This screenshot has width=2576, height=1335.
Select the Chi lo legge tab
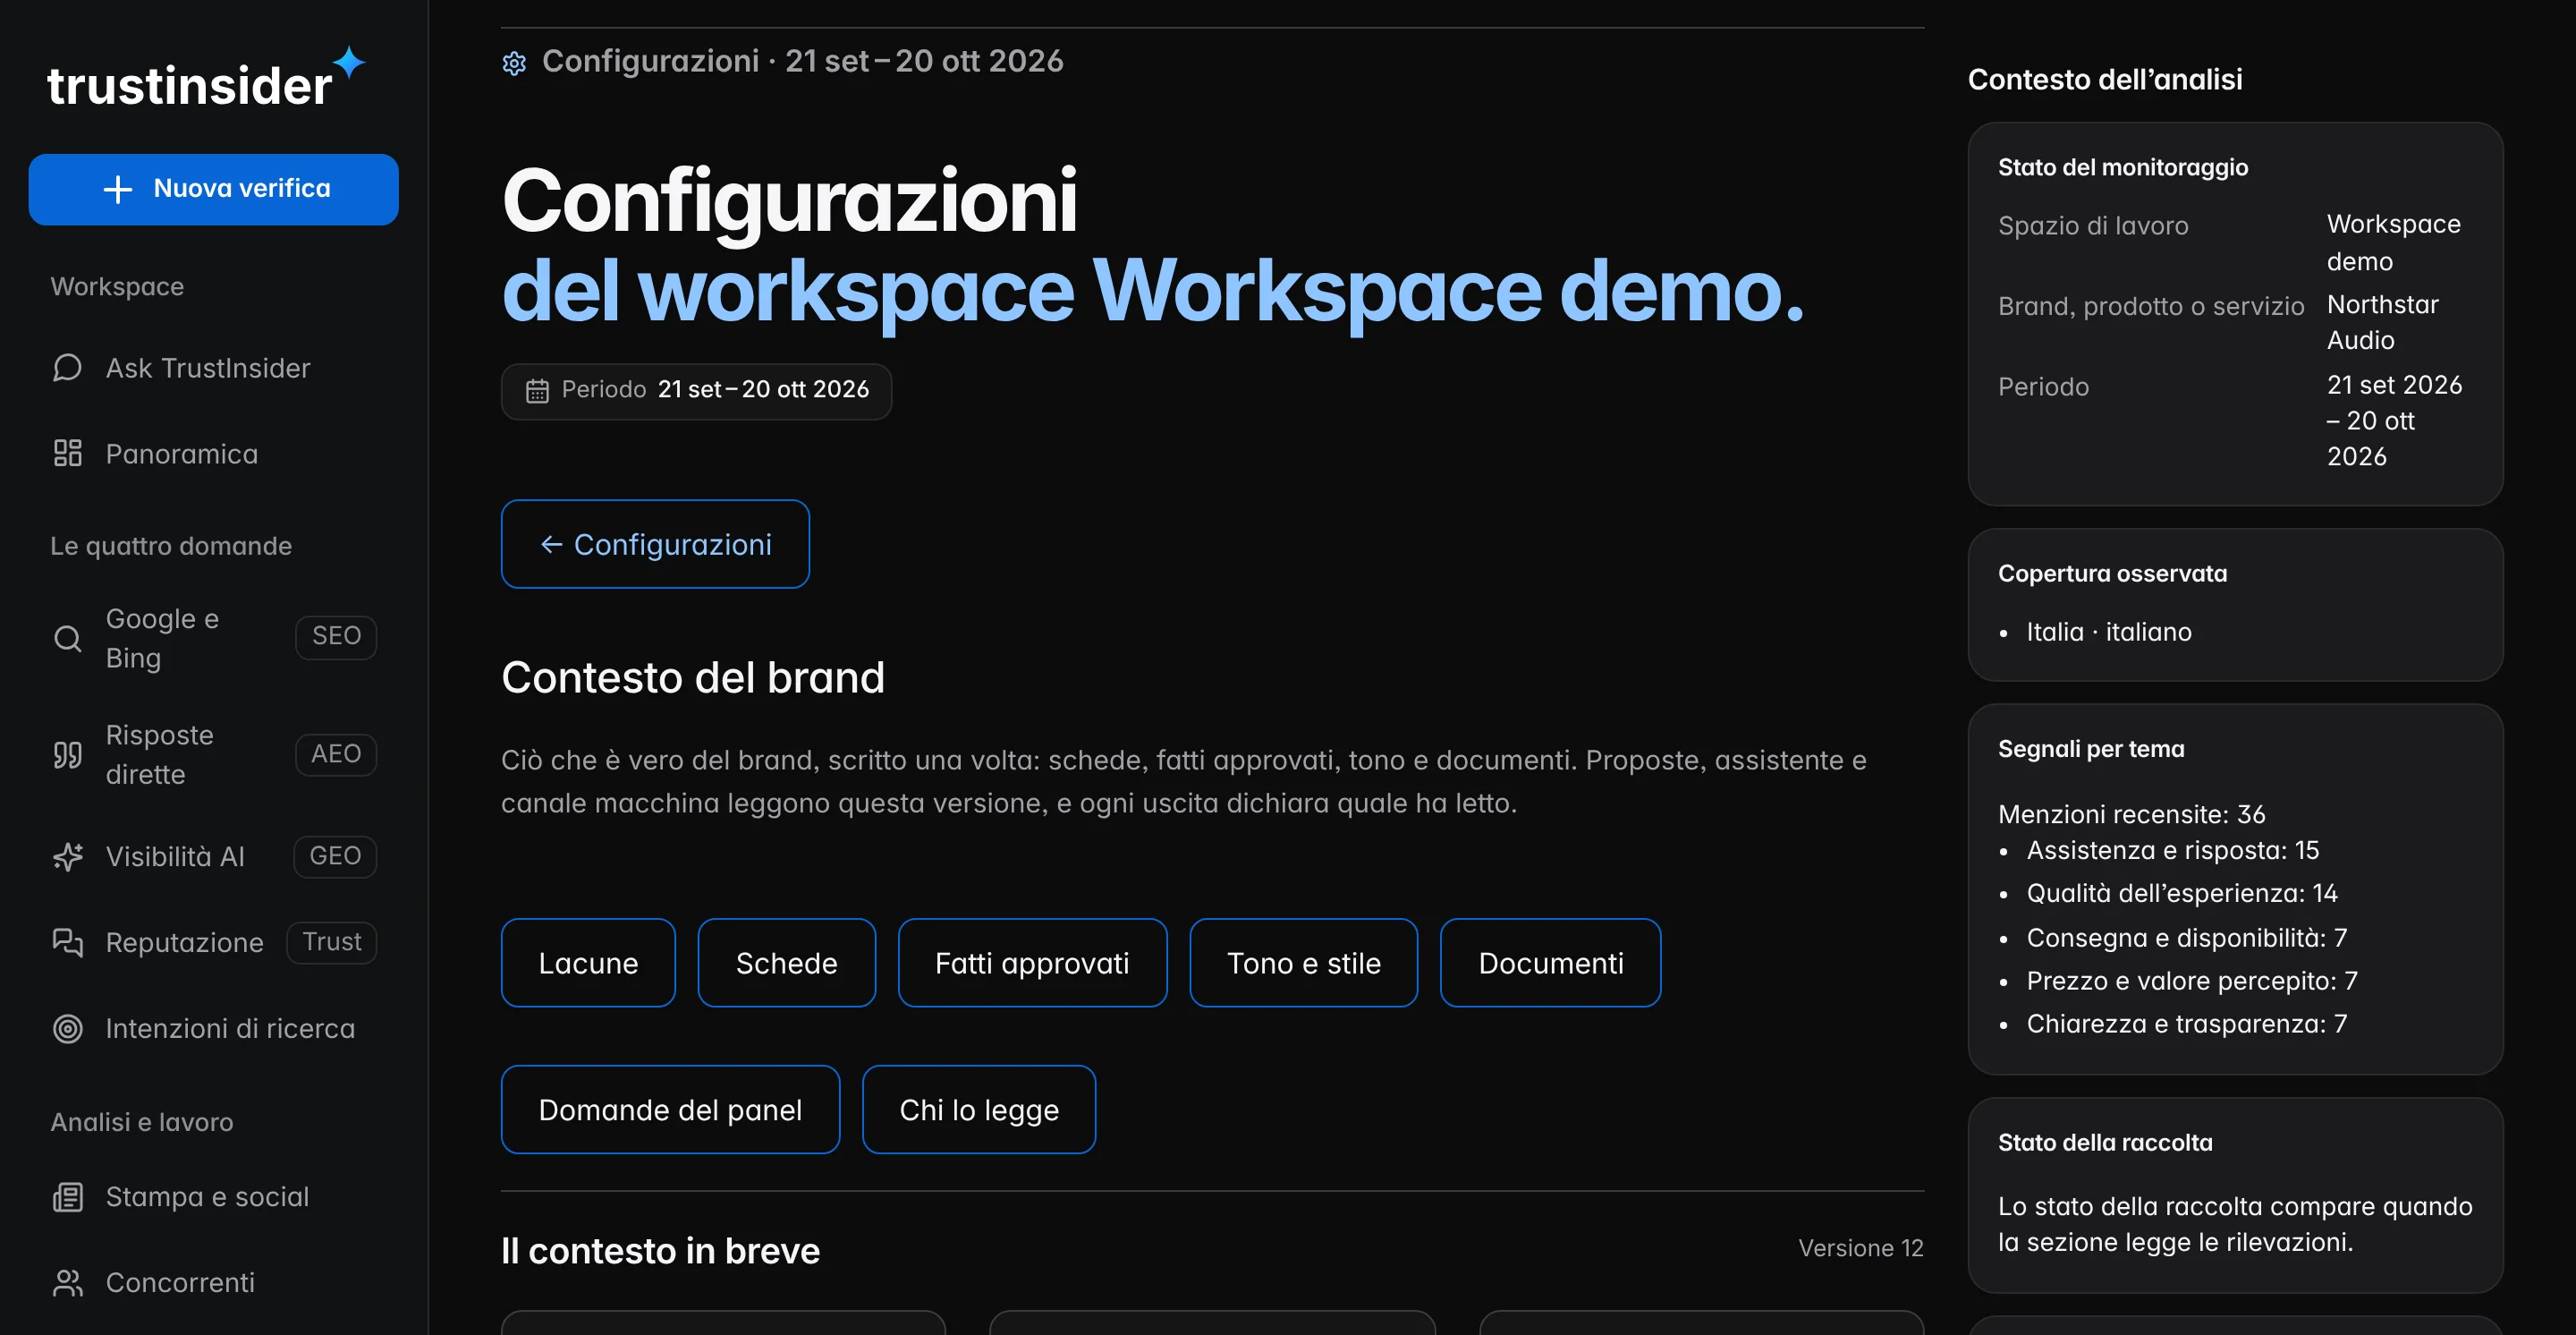point(978,1110)
